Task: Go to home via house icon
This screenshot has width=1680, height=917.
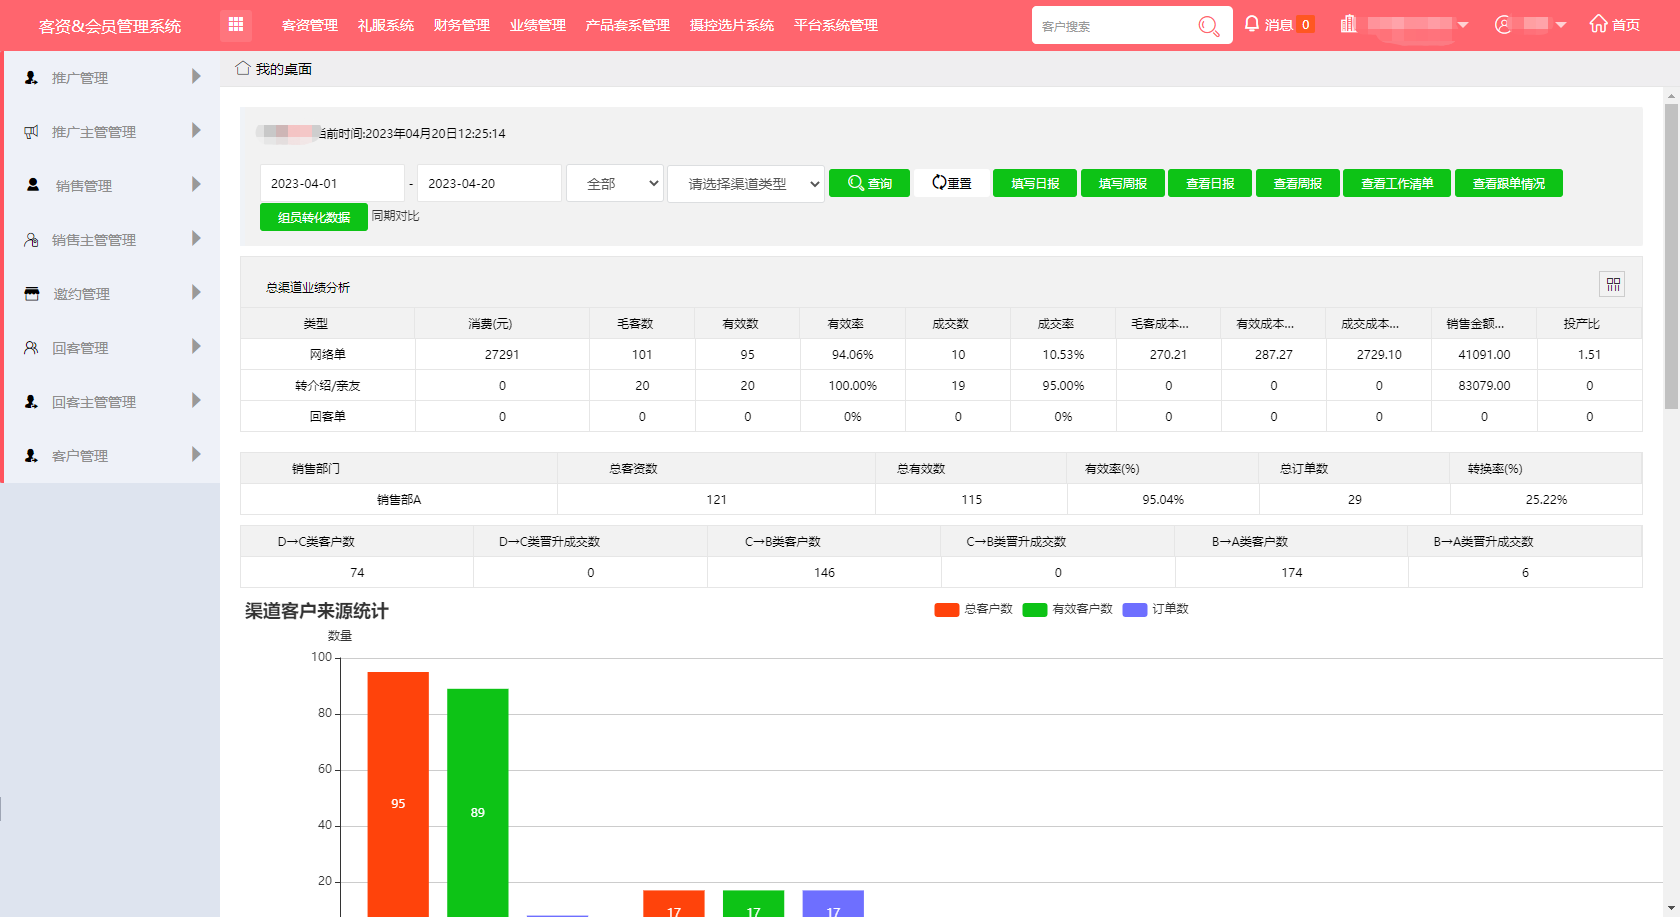Action: pyautogui.click(x=1598, y=23)
